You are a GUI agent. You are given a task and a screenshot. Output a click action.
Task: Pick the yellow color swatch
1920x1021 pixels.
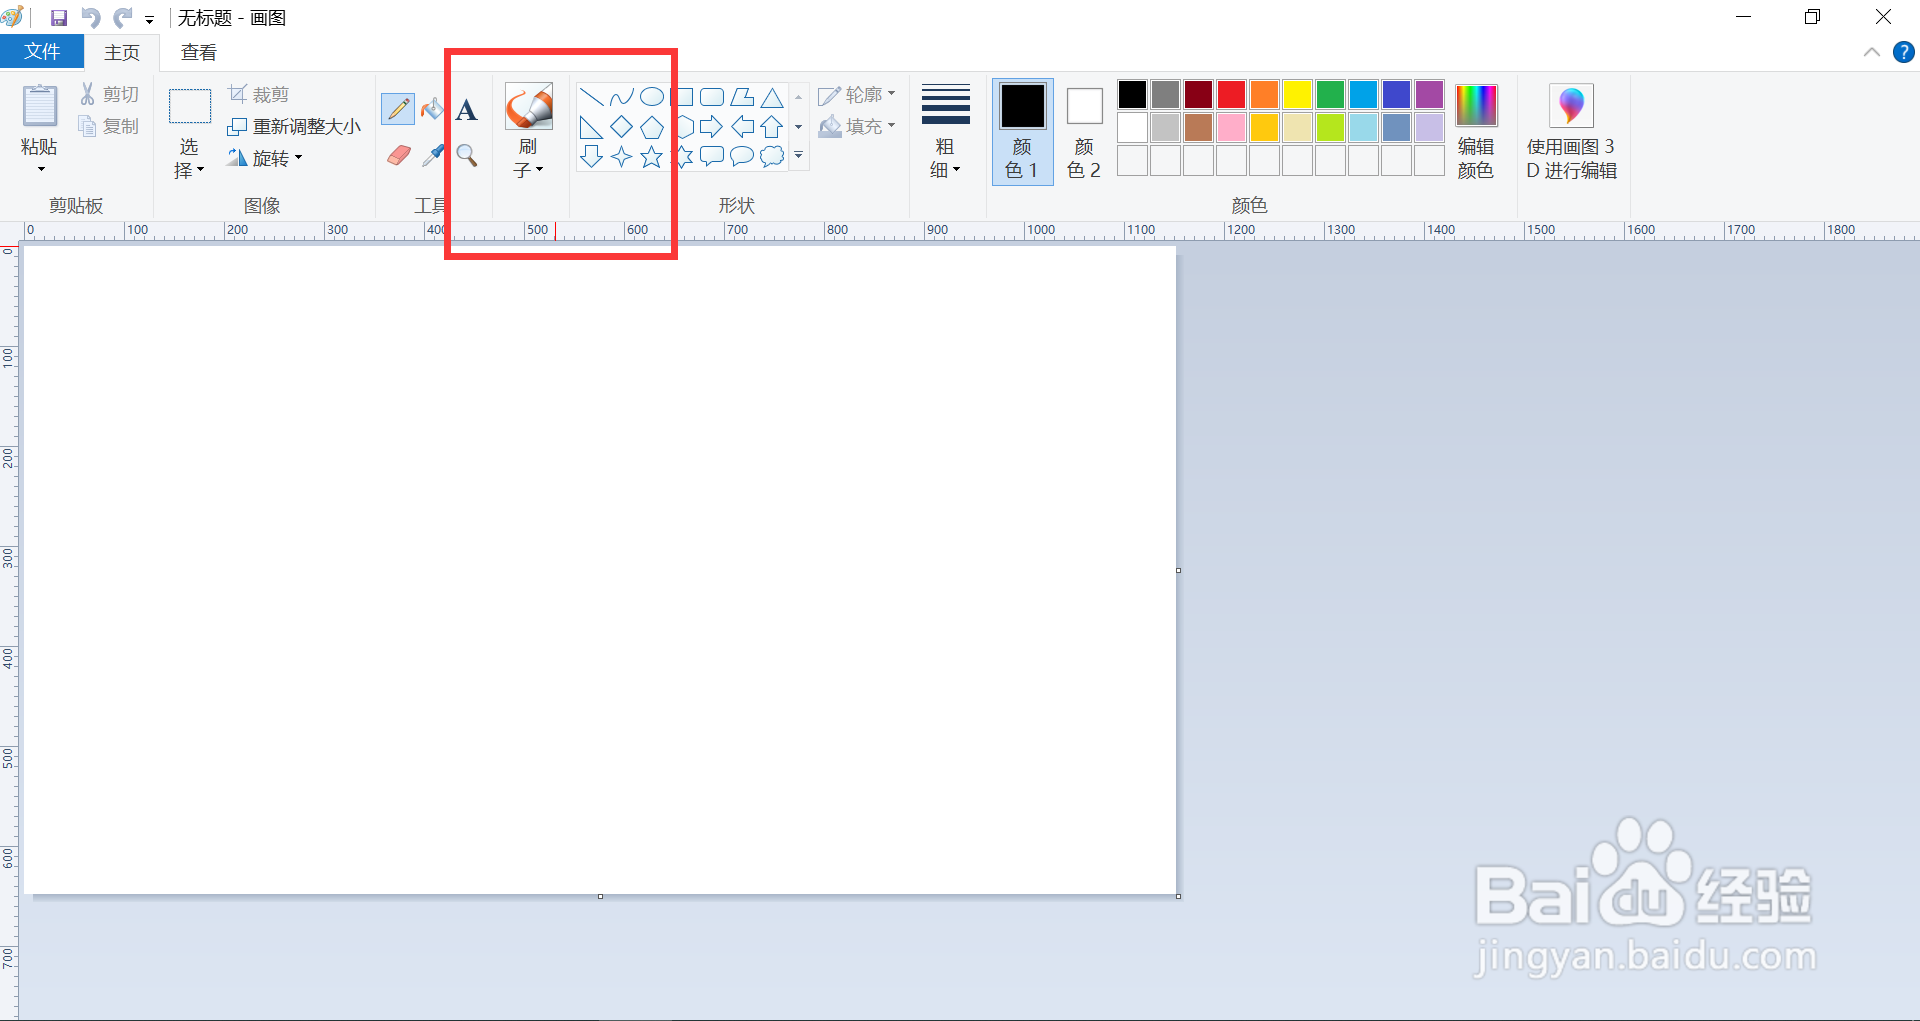1297,95
